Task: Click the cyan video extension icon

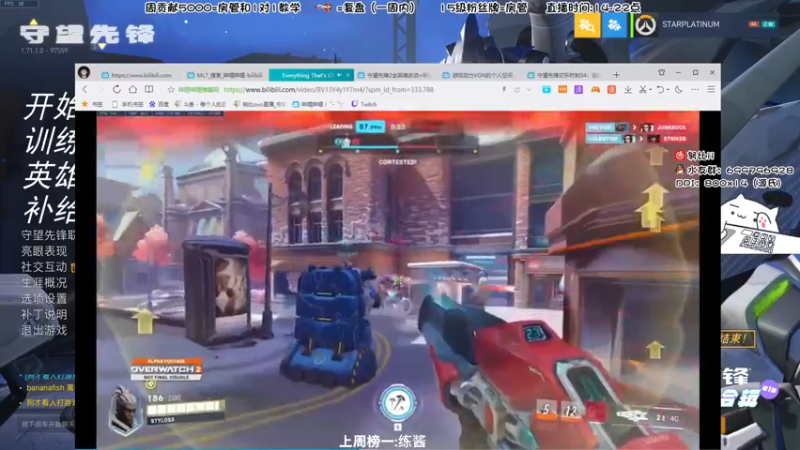Action: click(x=546, y=89)
